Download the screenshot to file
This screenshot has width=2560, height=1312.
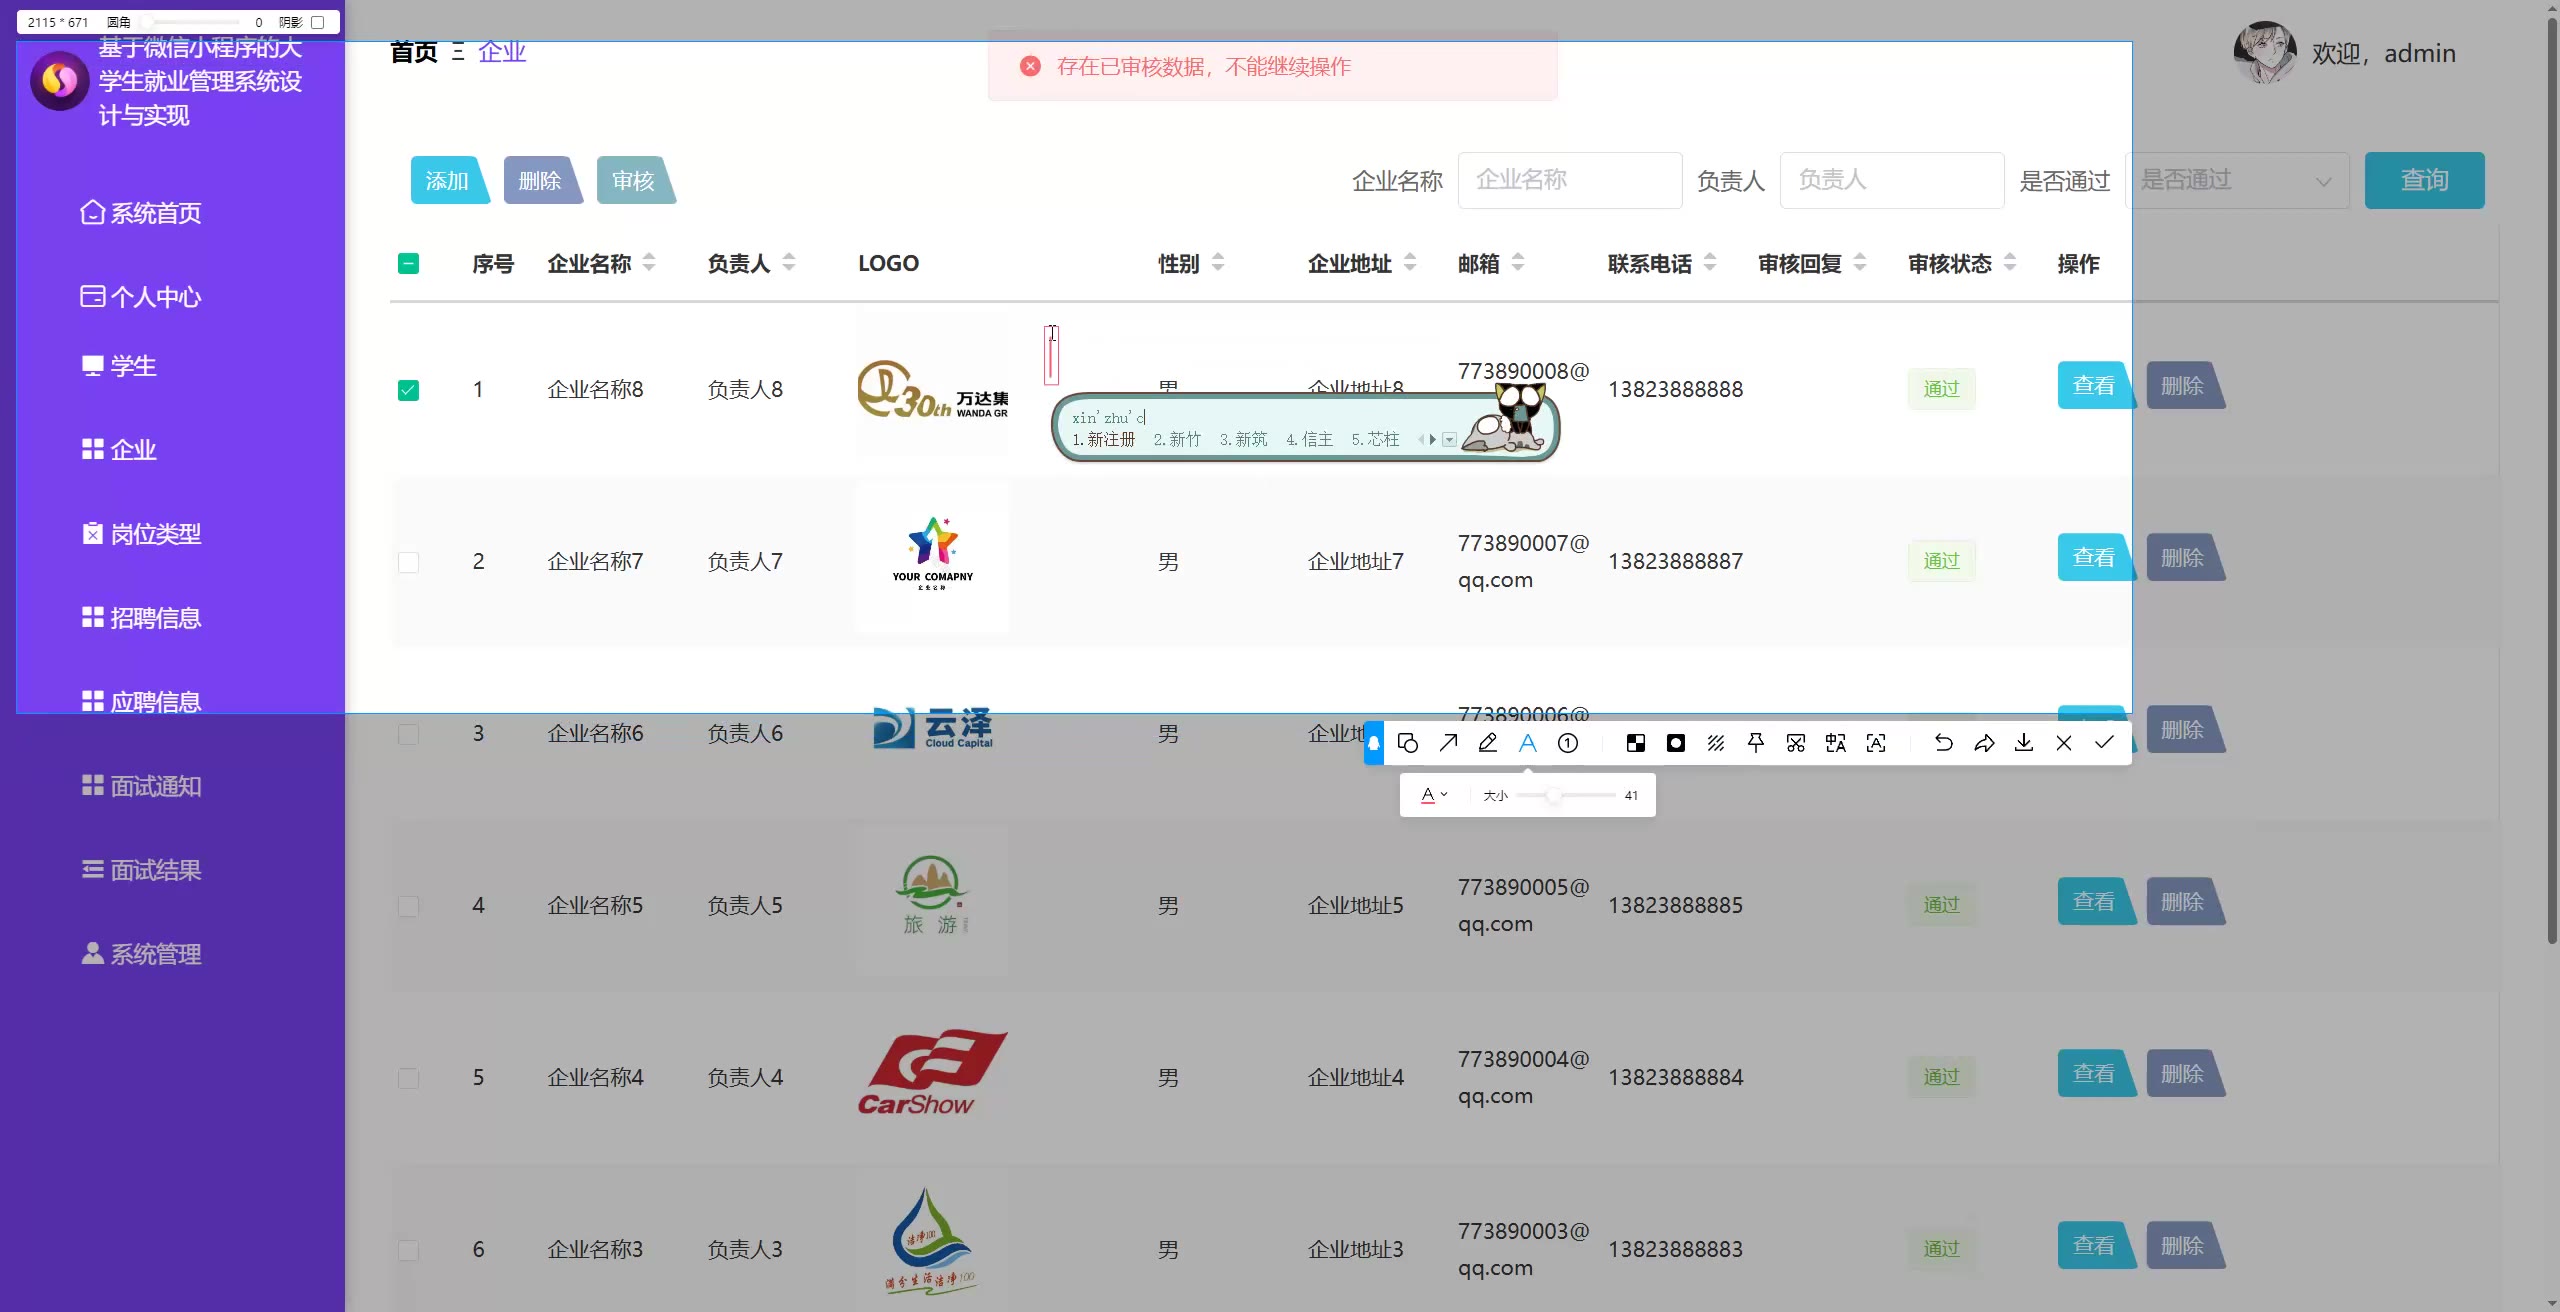2024,742
